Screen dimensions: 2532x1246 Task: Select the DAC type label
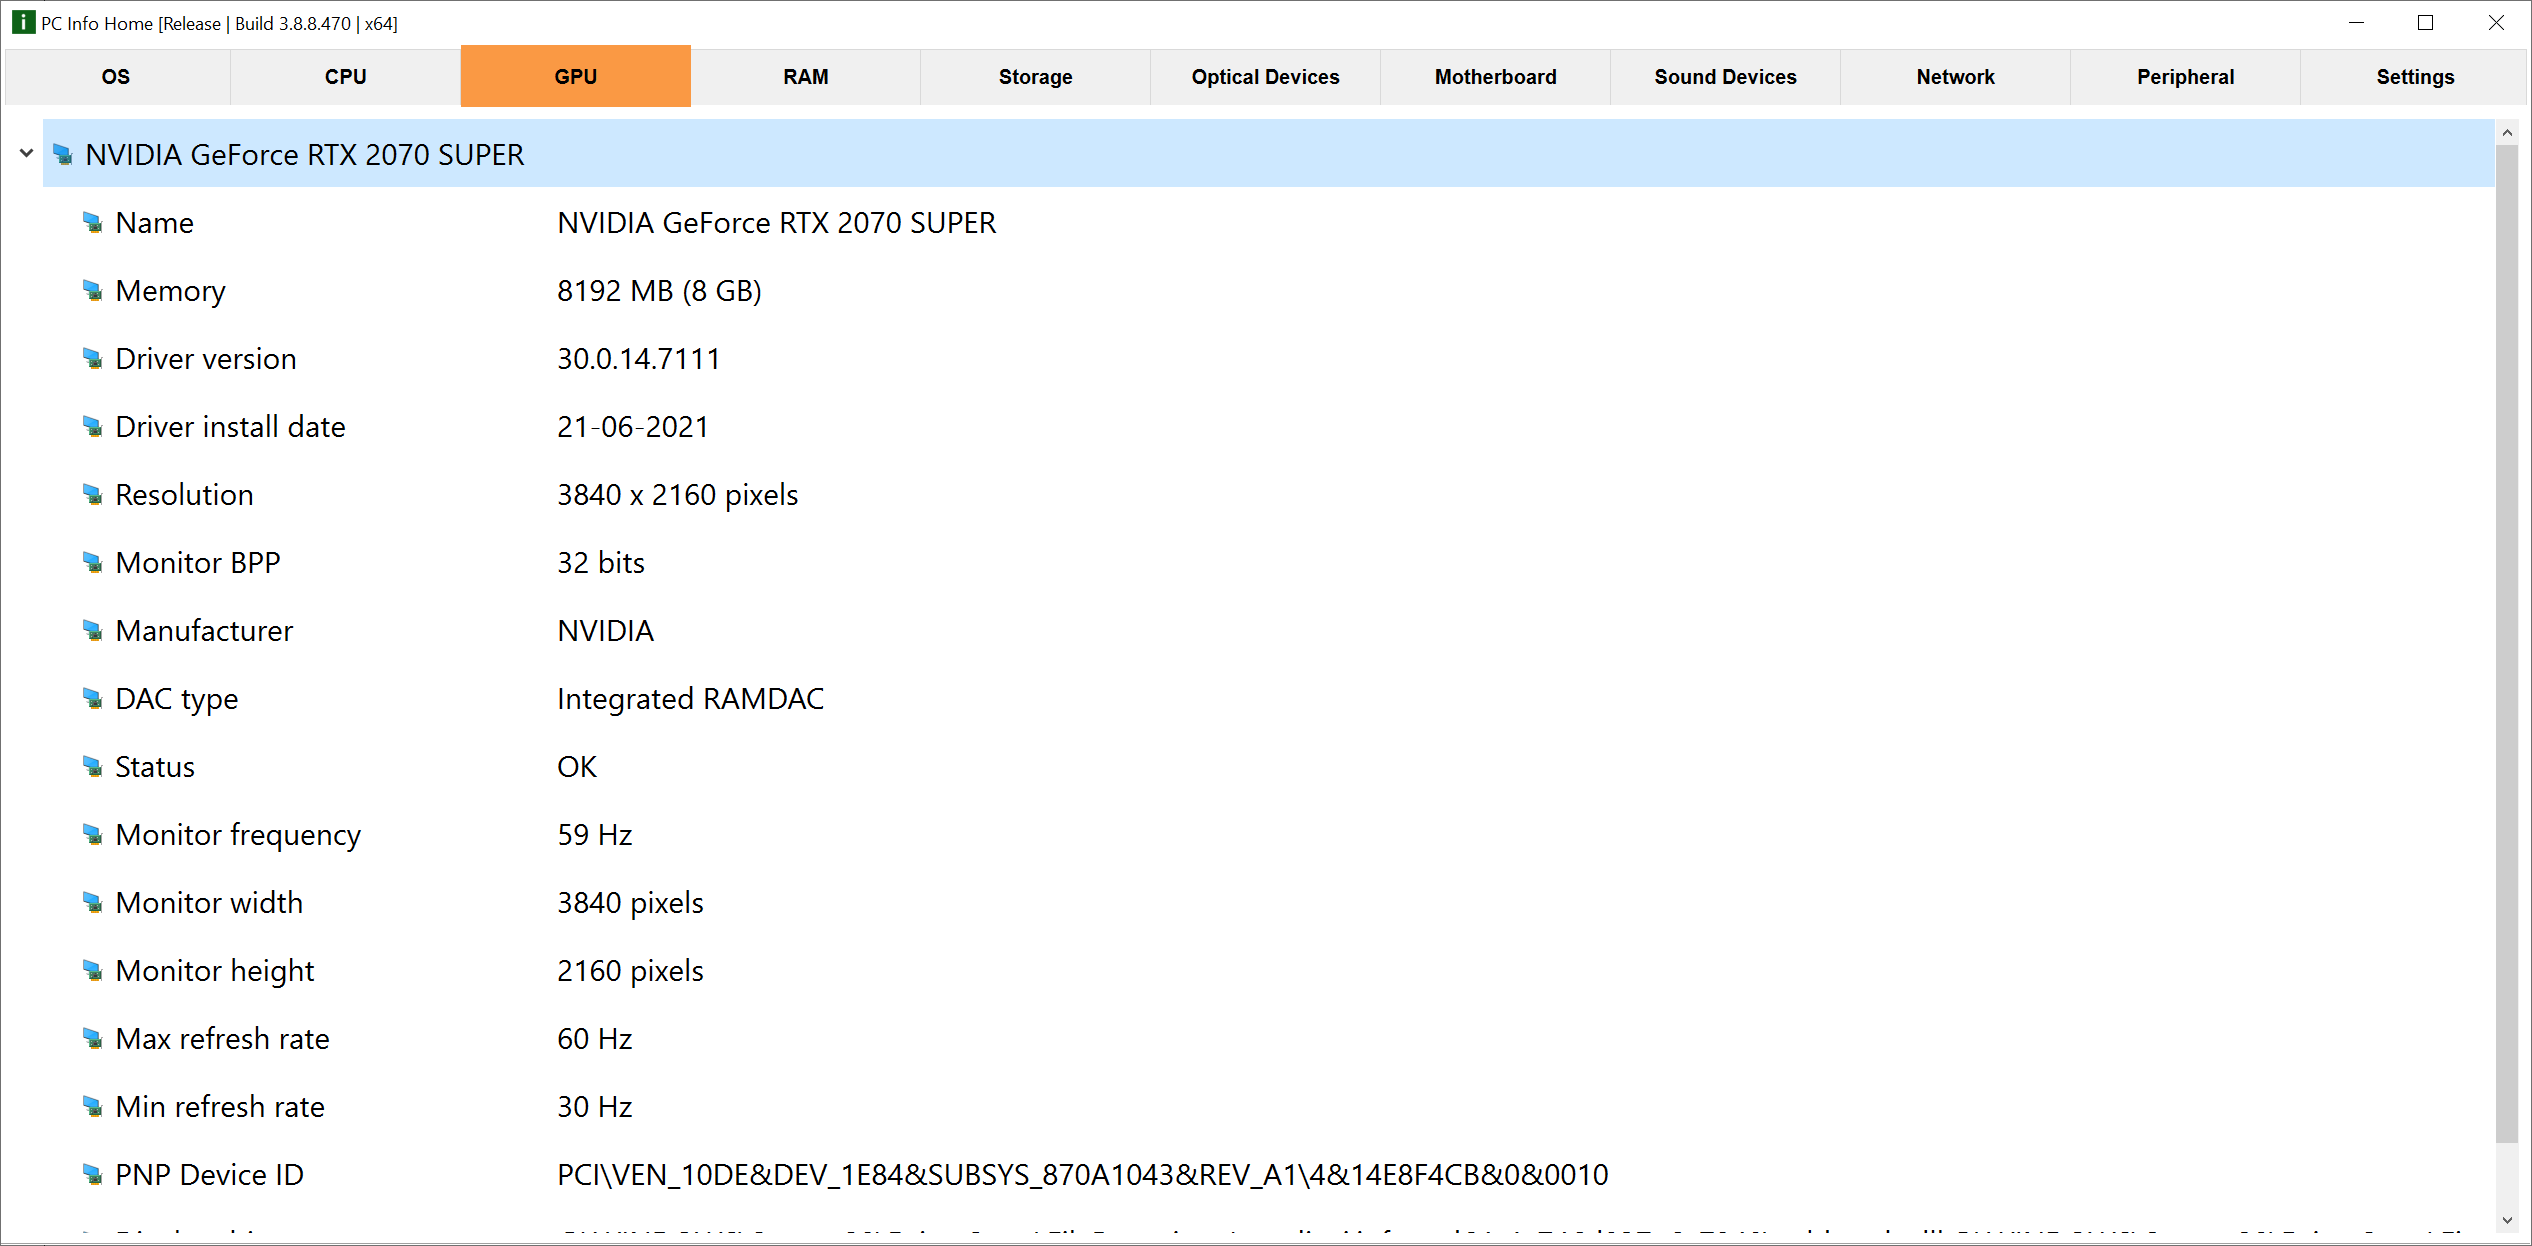click(x=177, y=699)
